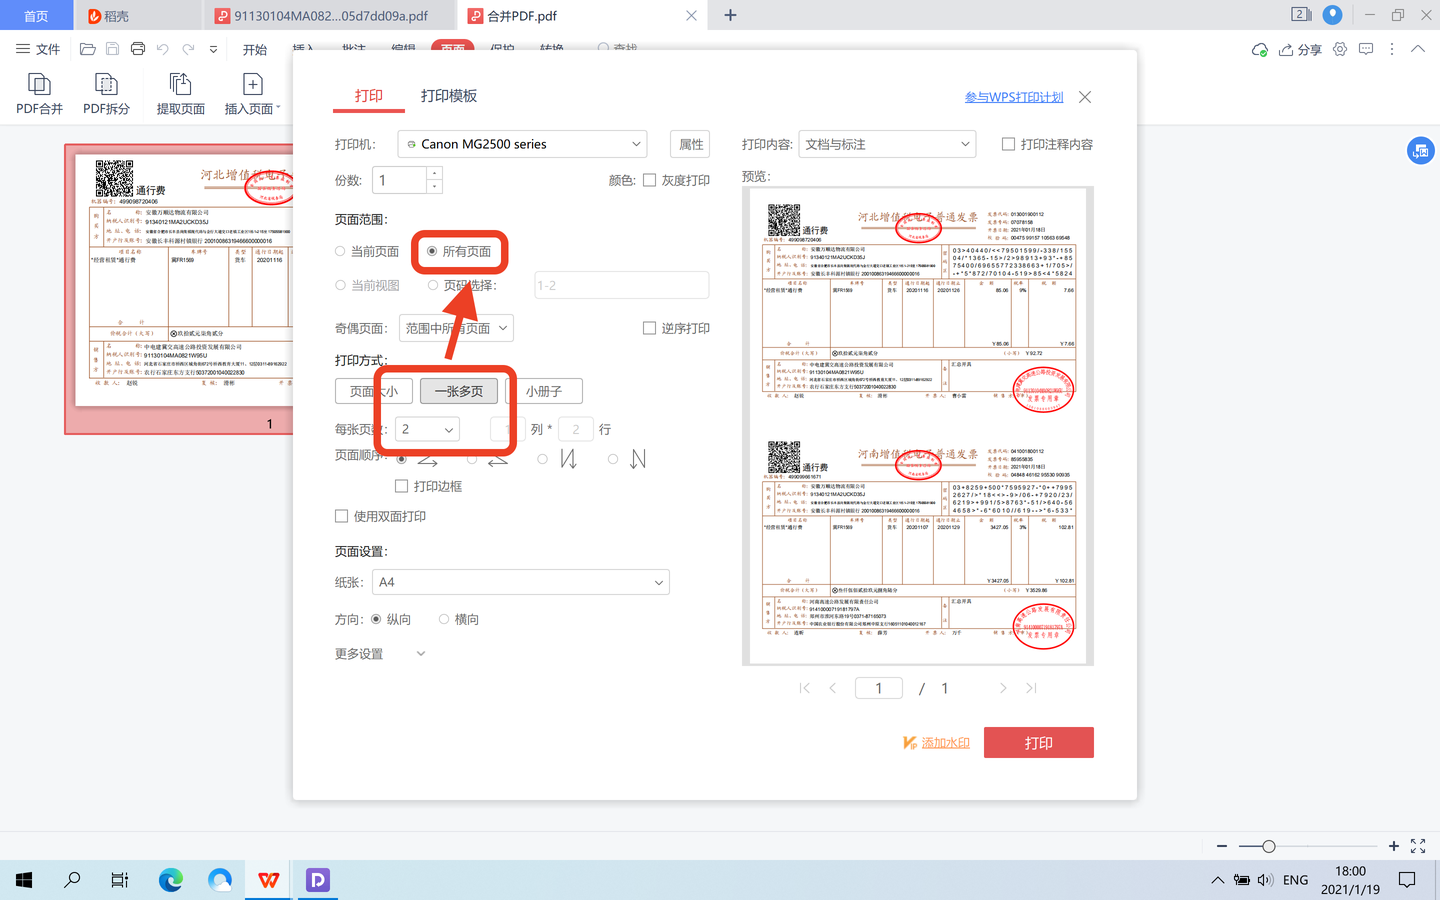
Task: Click the blue user avatar icon
Action: 1332,15
